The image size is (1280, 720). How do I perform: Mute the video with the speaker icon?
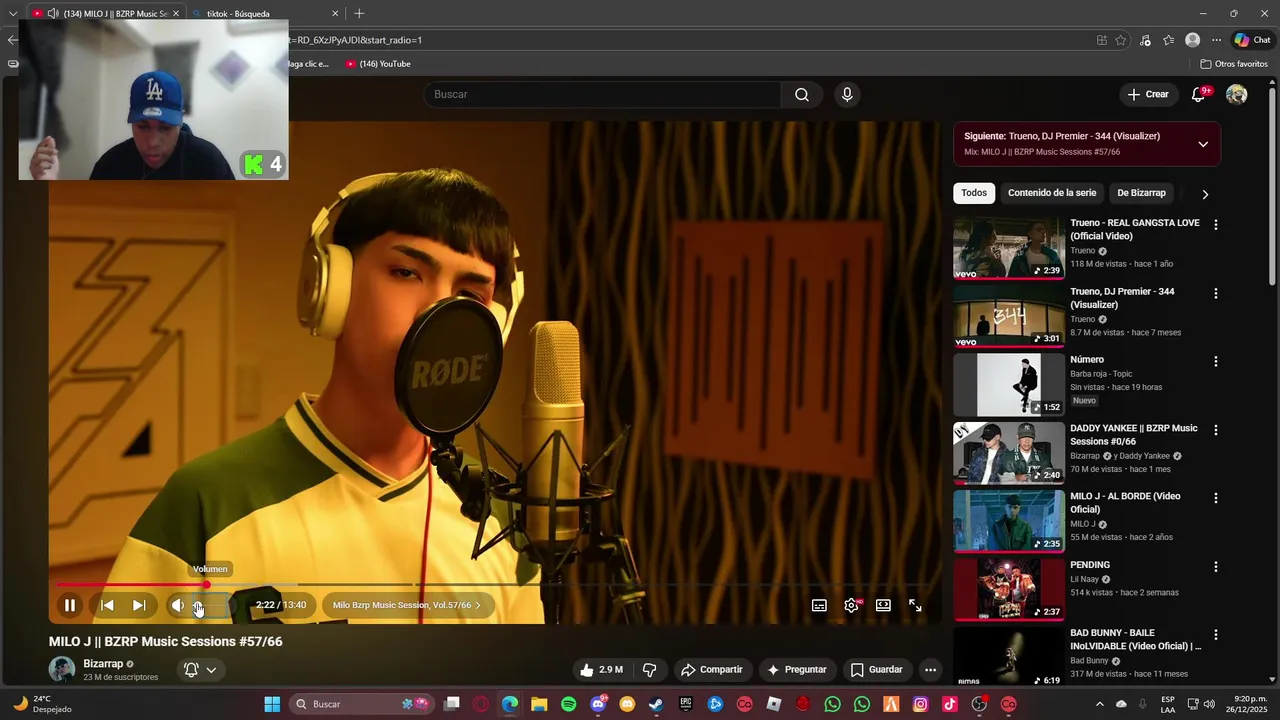[178, 605]
